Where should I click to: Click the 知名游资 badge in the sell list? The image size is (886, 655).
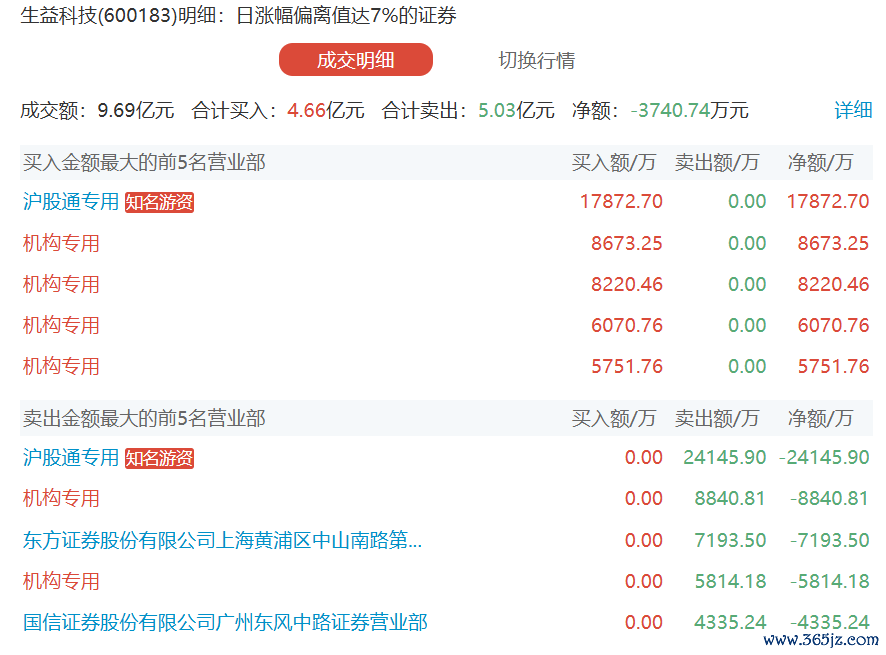coord(159,458)
